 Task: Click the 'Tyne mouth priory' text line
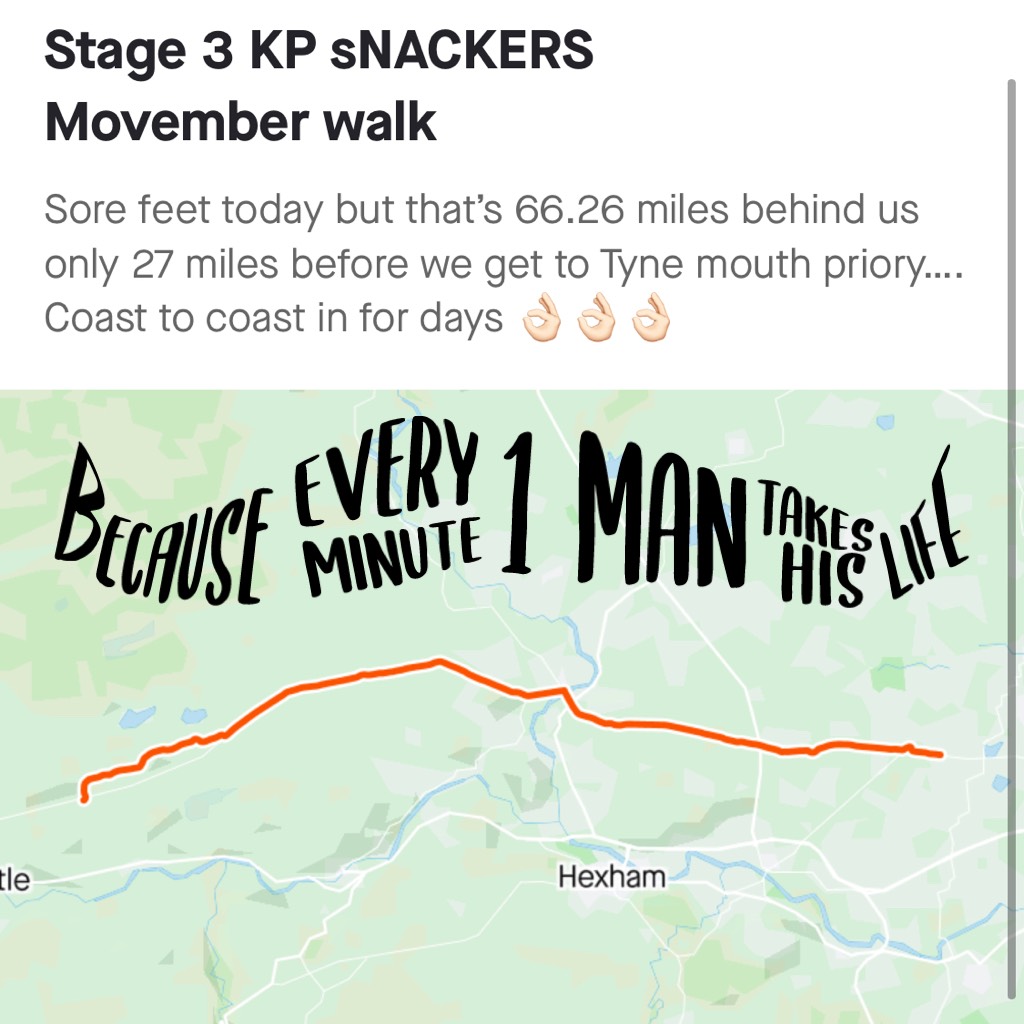pyautogui.click(x=503, y=264)
